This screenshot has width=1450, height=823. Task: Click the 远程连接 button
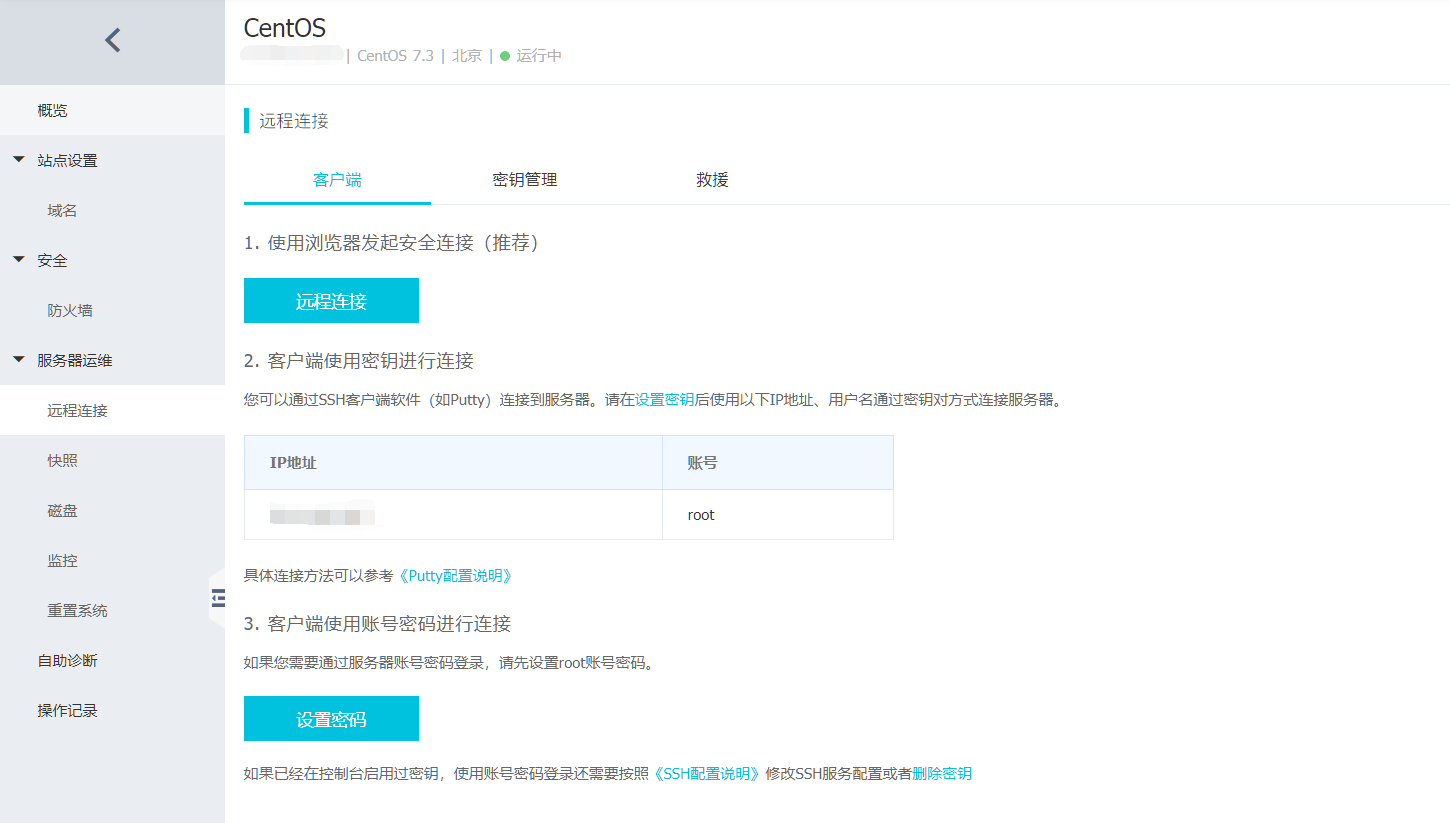(331, 301)
